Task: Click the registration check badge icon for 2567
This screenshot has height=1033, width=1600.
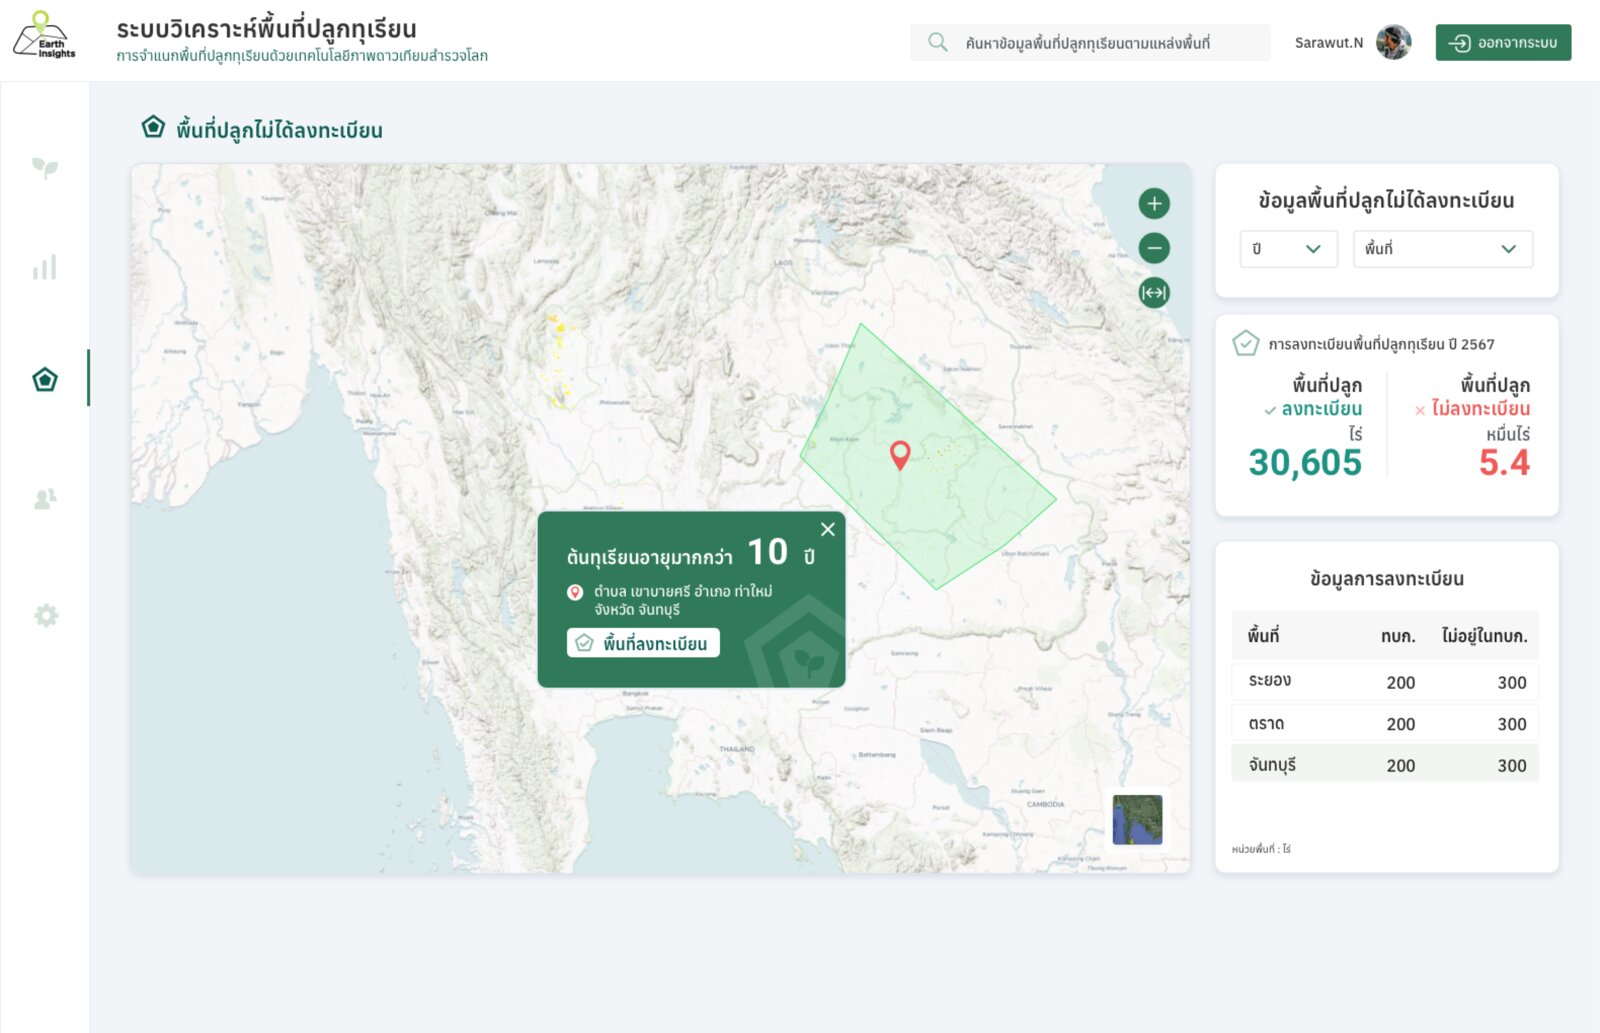Action: pyautogui.click(x=1245, y=344)
